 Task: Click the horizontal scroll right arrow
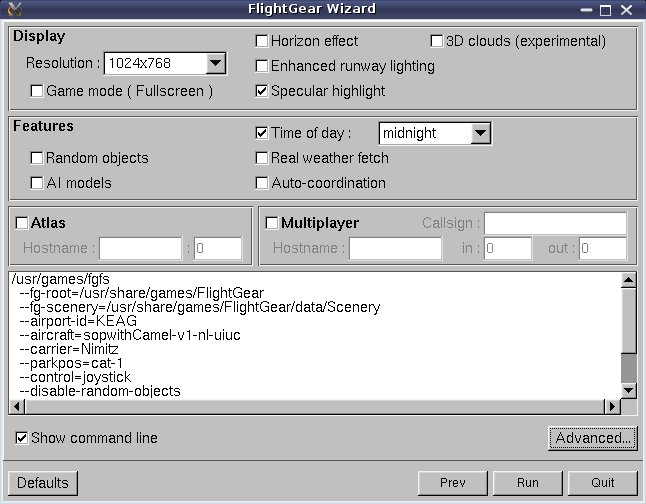click(612, 407)
